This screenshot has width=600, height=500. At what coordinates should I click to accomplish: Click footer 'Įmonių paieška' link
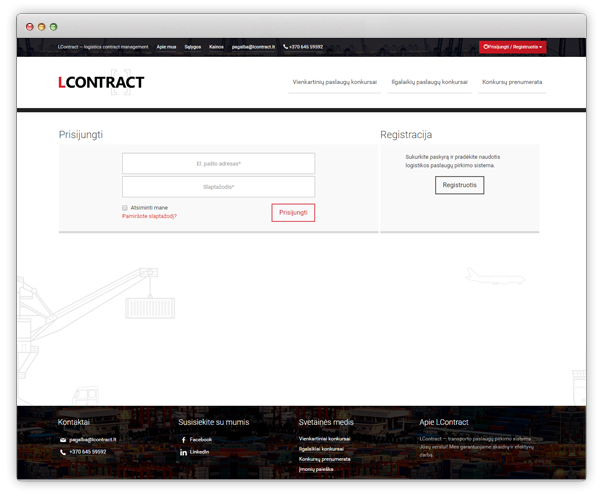316,469
